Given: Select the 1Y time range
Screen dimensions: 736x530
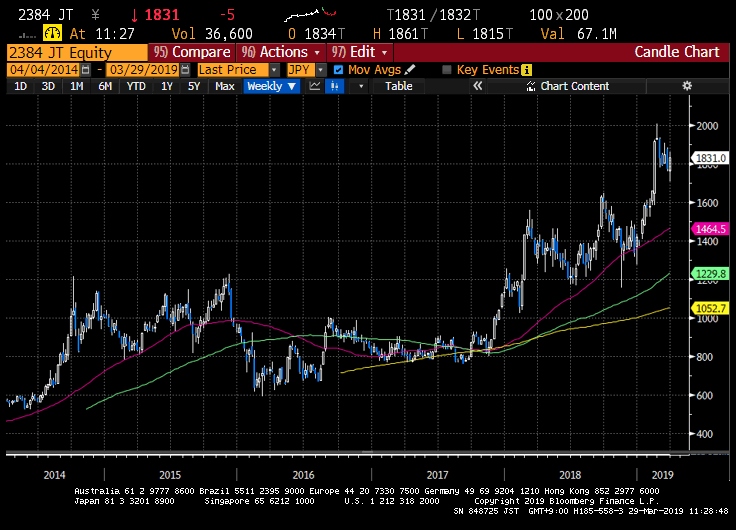Looking at the screenshot, I should pos(167,87).
